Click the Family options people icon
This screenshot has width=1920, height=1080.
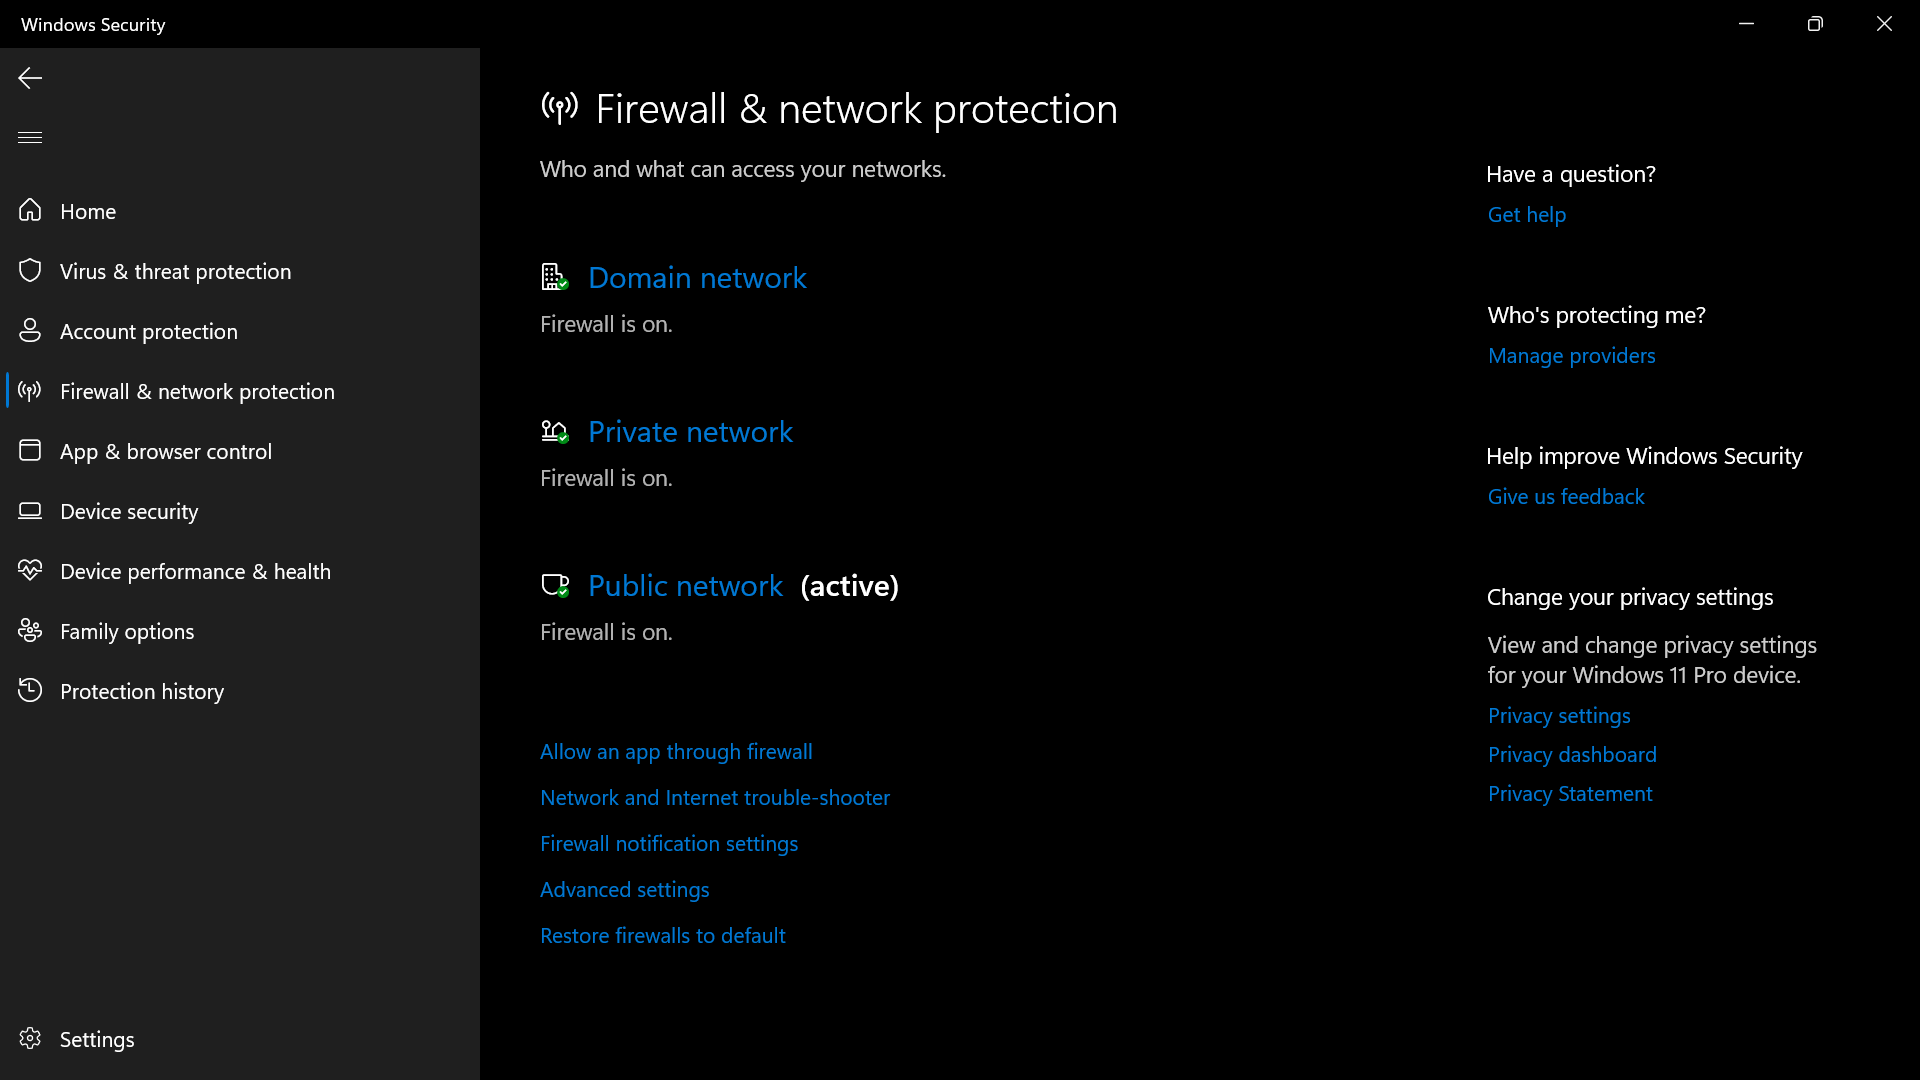[x=30, y=631]
